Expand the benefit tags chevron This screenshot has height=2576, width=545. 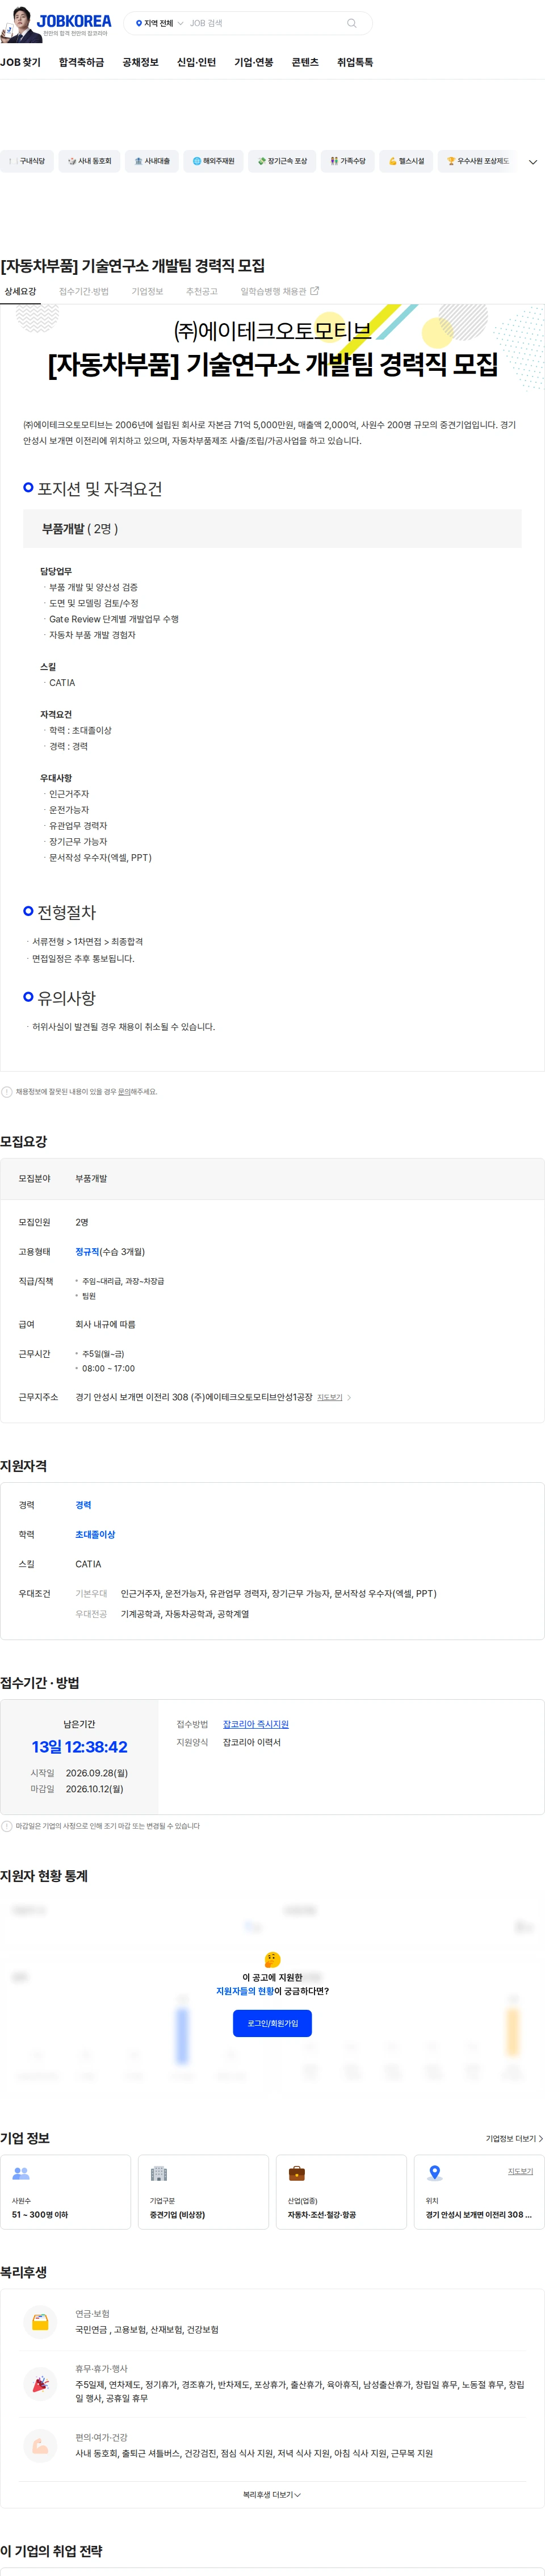(533, 162)
